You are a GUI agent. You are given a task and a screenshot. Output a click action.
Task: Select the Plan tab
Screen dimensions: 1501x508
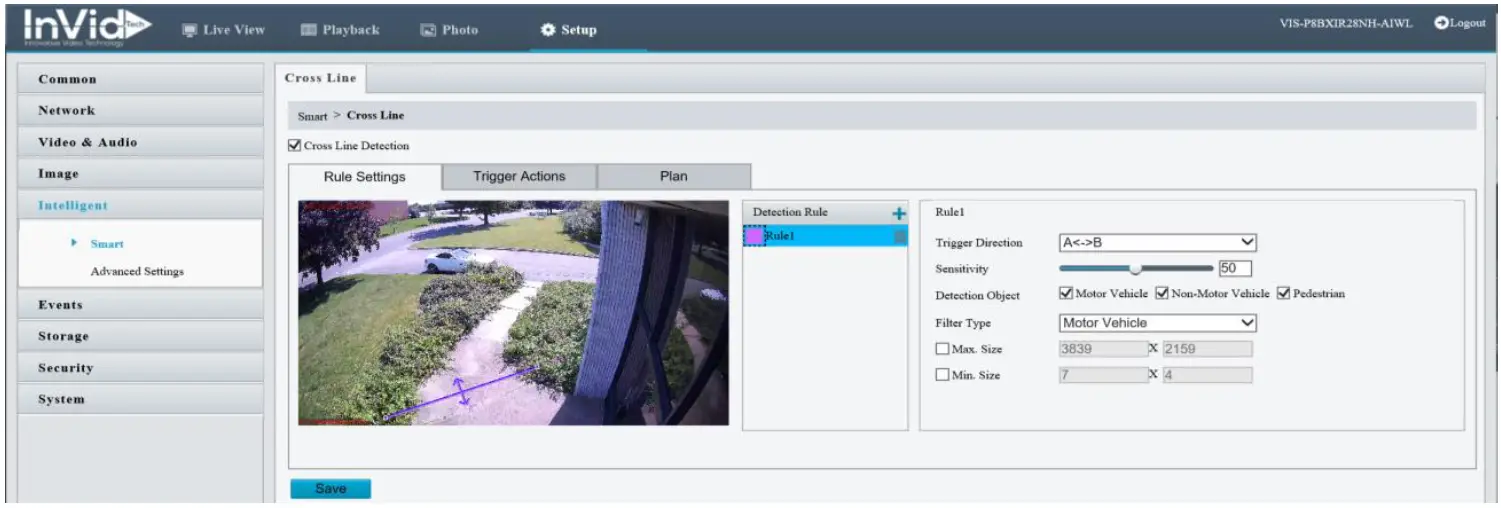pyautogui.click(x=674, y=176)
